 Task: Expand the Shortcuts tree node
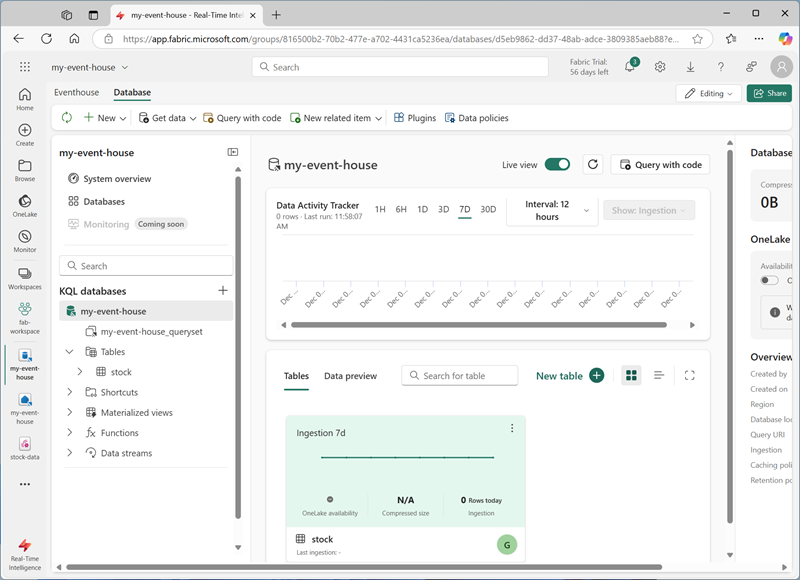pyautogui.click(x=69, y=392)
